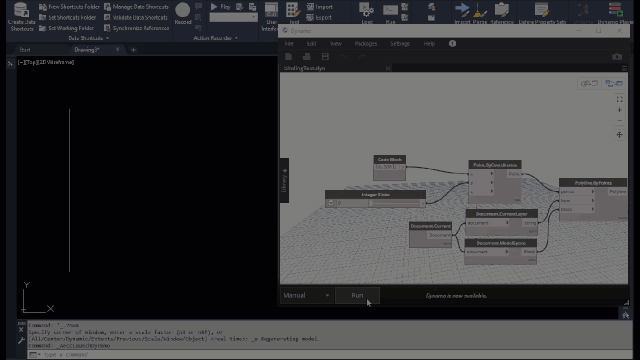Image resolution: width=640 pixels, height=360 pixels.
Task: Click Dynamo's New file toolbar icon
Action: click(x=289, y=57)
